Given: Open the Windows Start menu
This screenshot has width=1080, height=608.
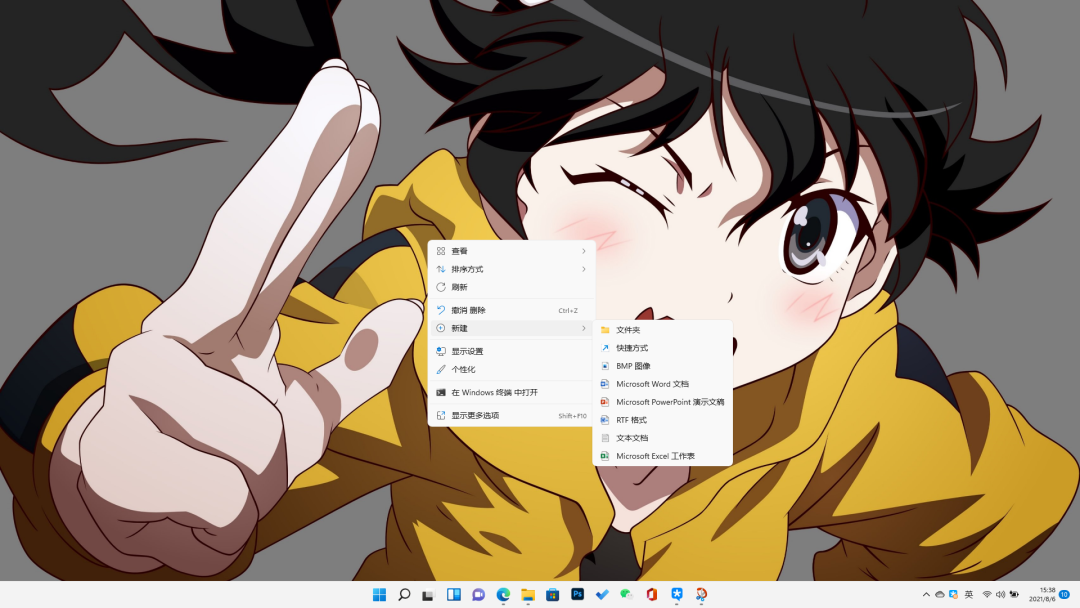Looking at the screenshot, I should 380,595.
